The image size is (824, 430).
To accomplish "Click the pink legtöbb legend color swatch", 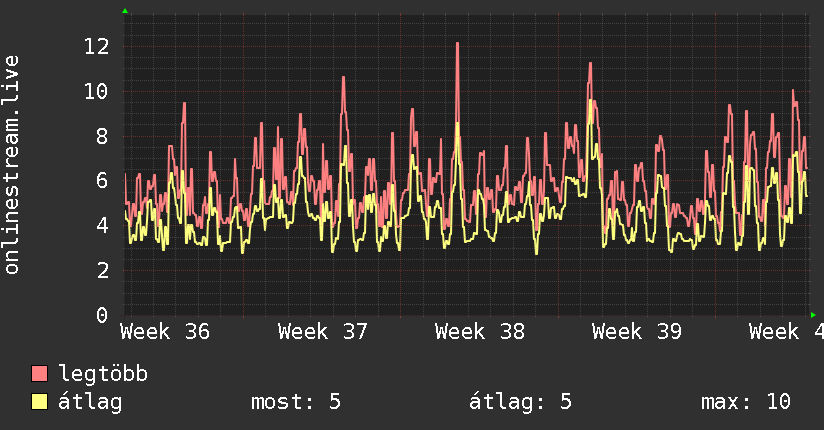I will tap(39, 373).
